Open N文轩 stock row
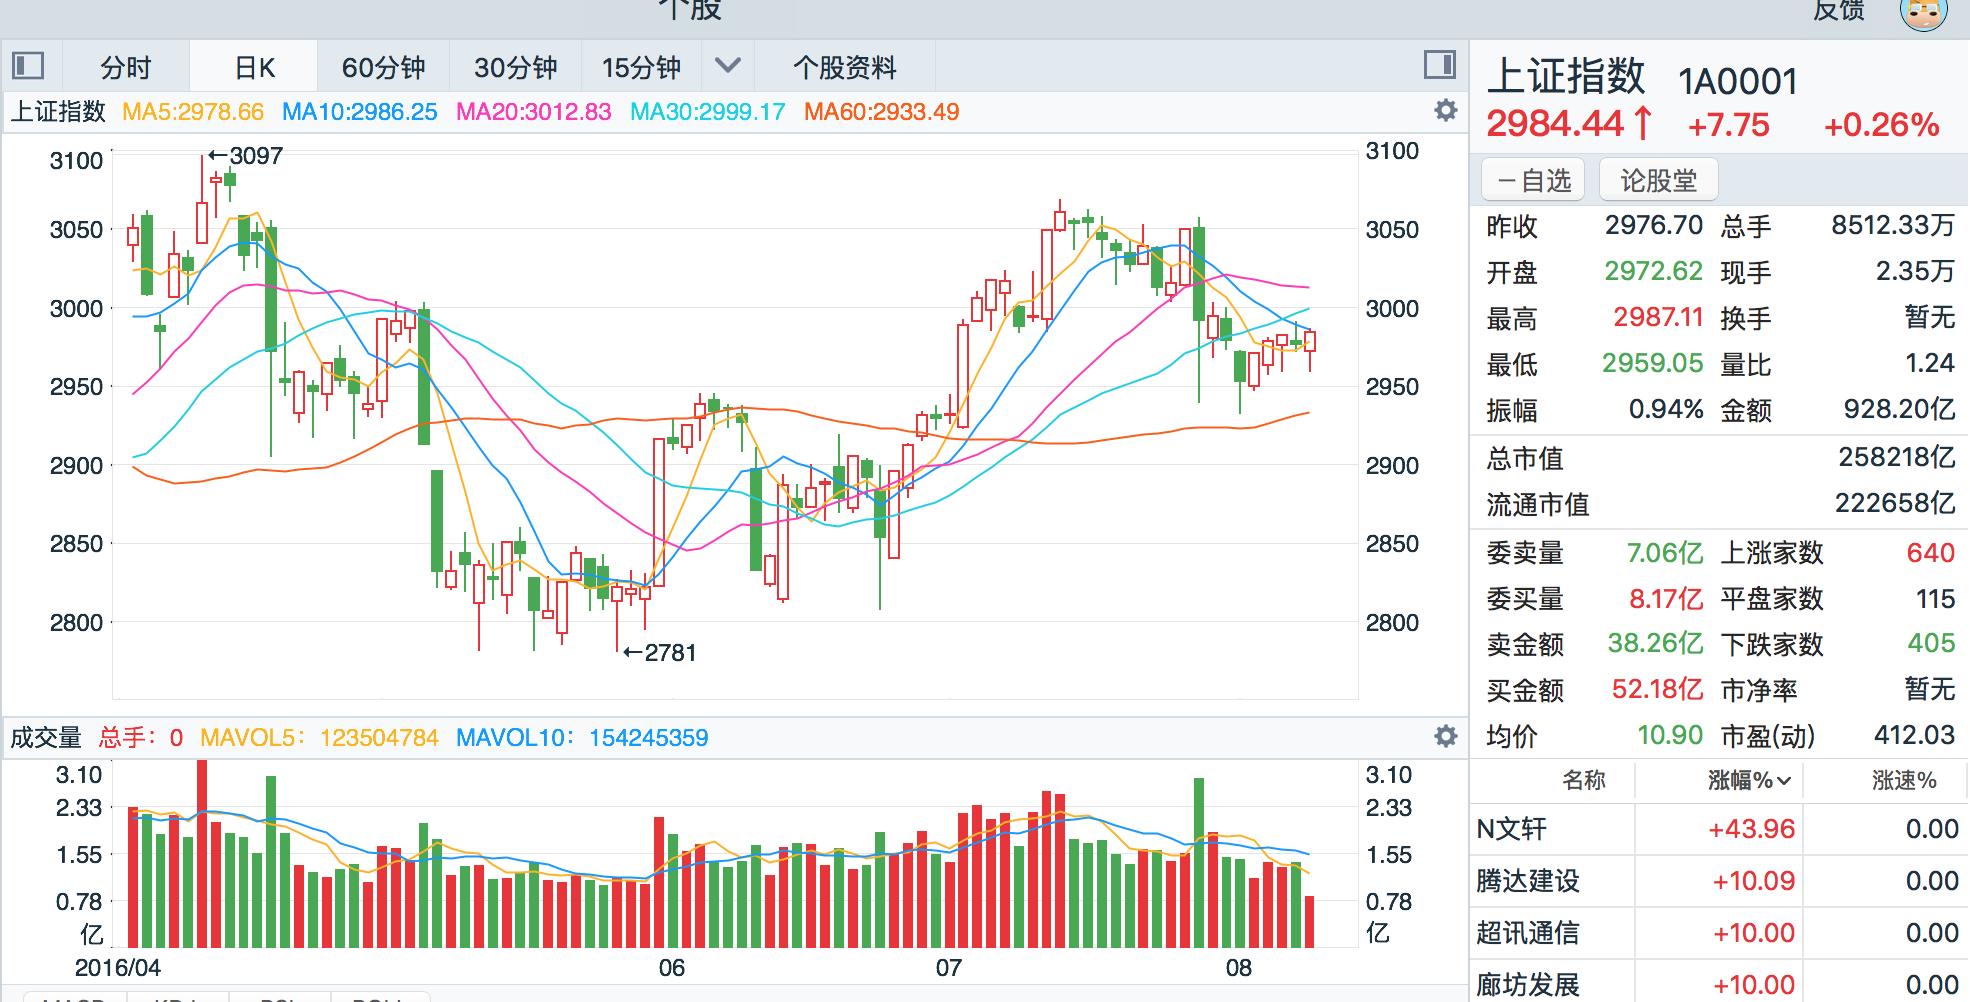 click(x=1512, y=829)
